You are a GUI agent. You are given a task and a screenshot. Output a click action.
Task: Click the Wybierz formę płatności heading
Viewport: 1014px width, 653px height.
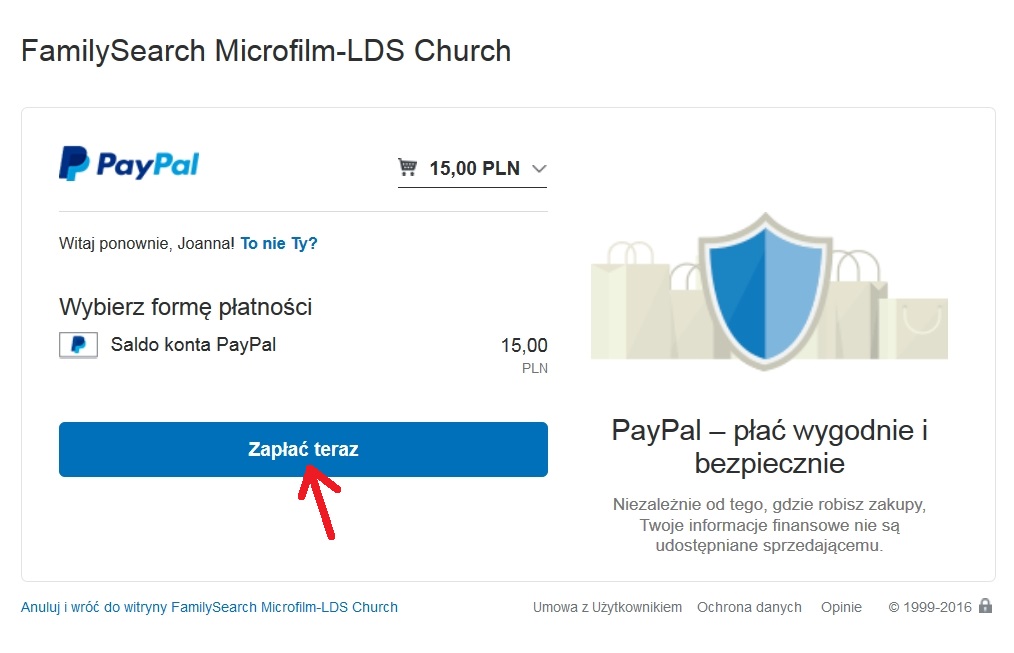click(186, 306)
